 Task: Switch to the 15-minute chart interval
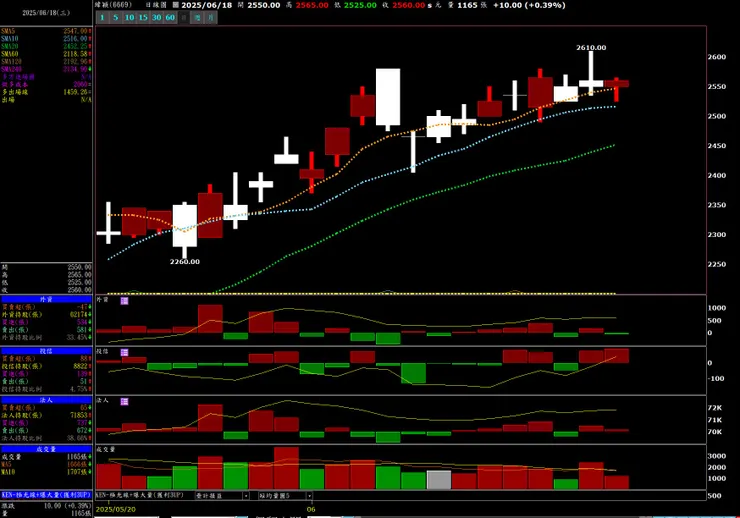(143, 17)
